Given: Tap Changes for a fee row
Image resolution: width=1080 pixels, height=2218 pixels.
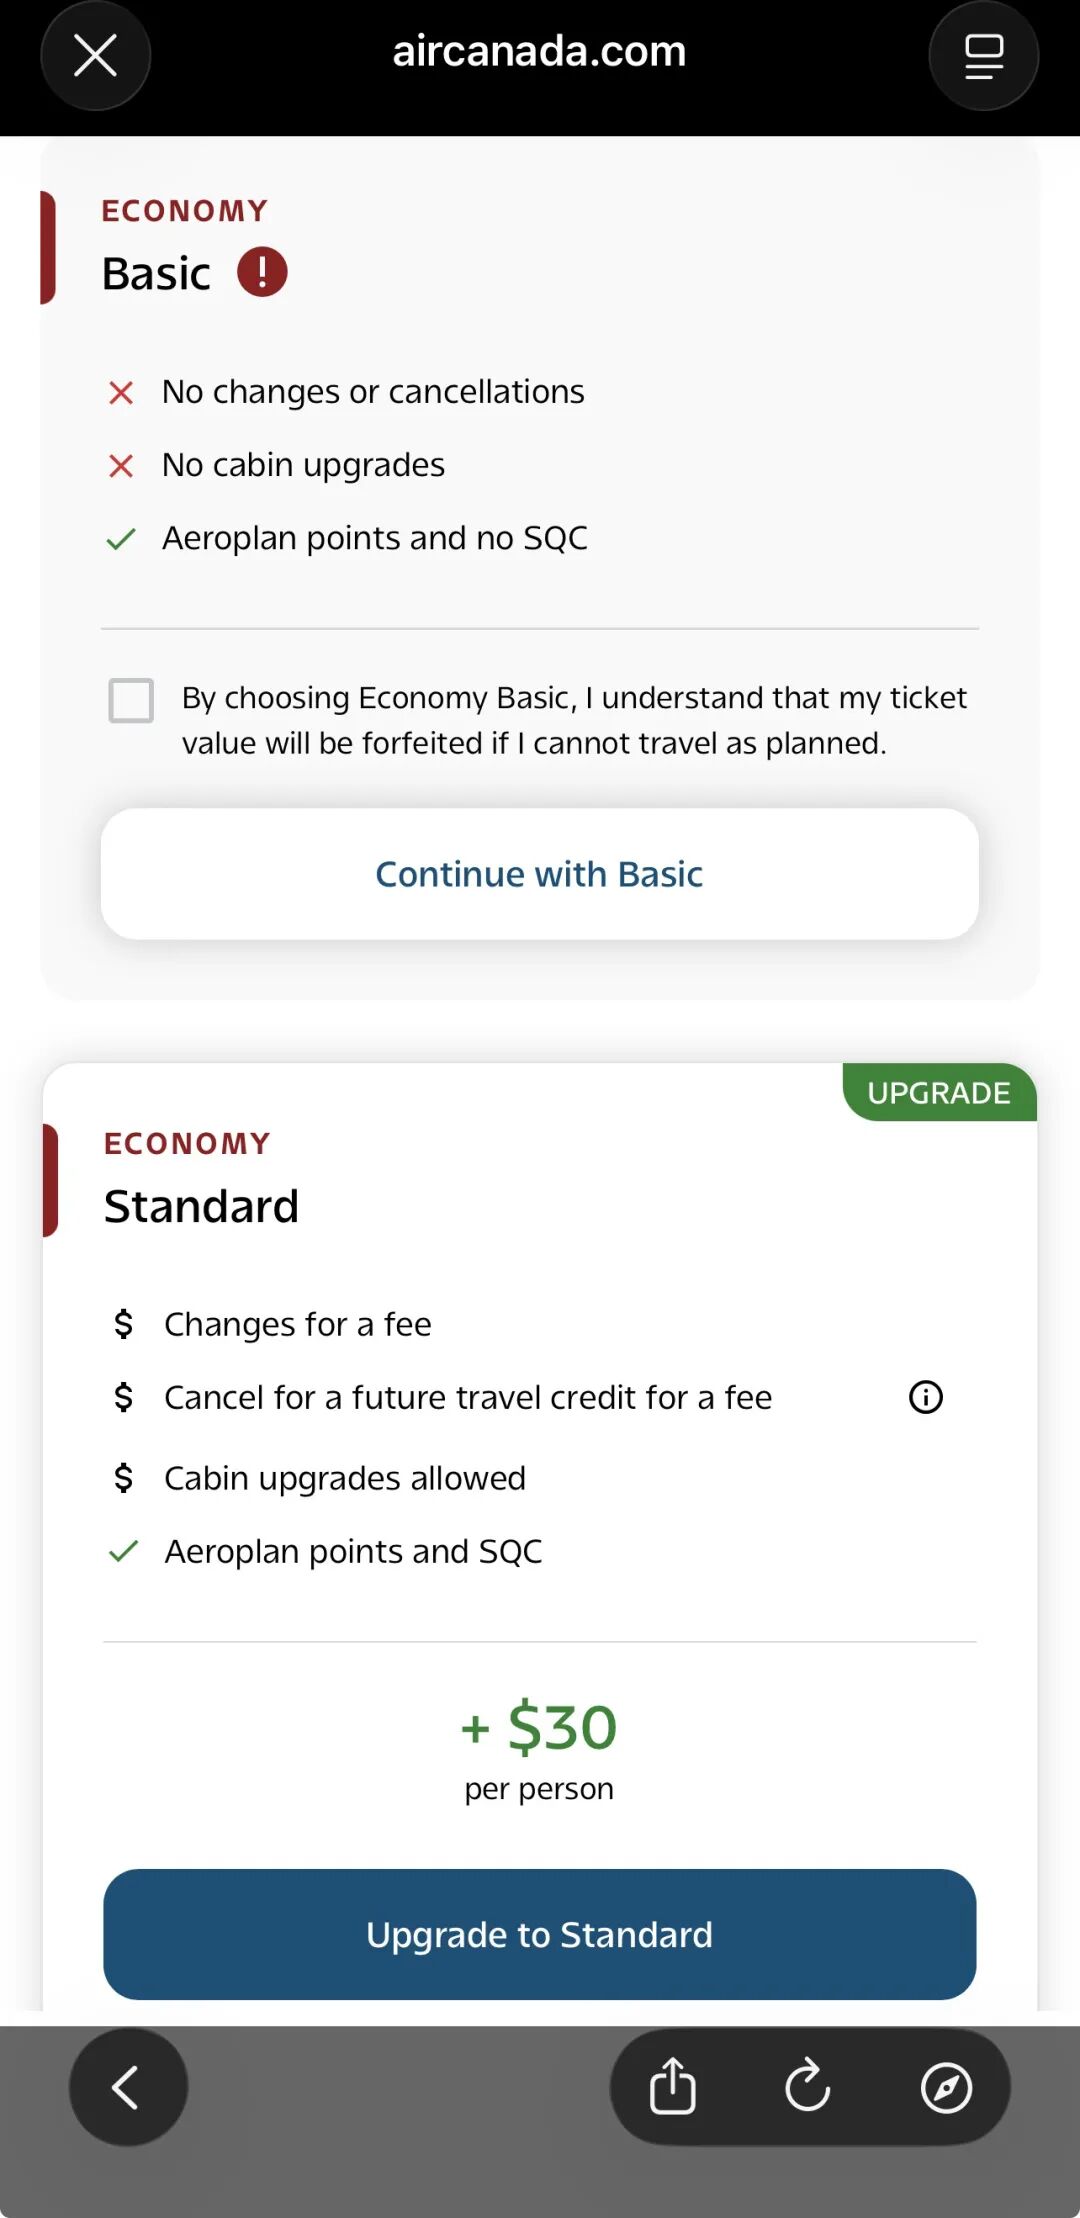Looking at the screenshot, I should click(297, 1324).
